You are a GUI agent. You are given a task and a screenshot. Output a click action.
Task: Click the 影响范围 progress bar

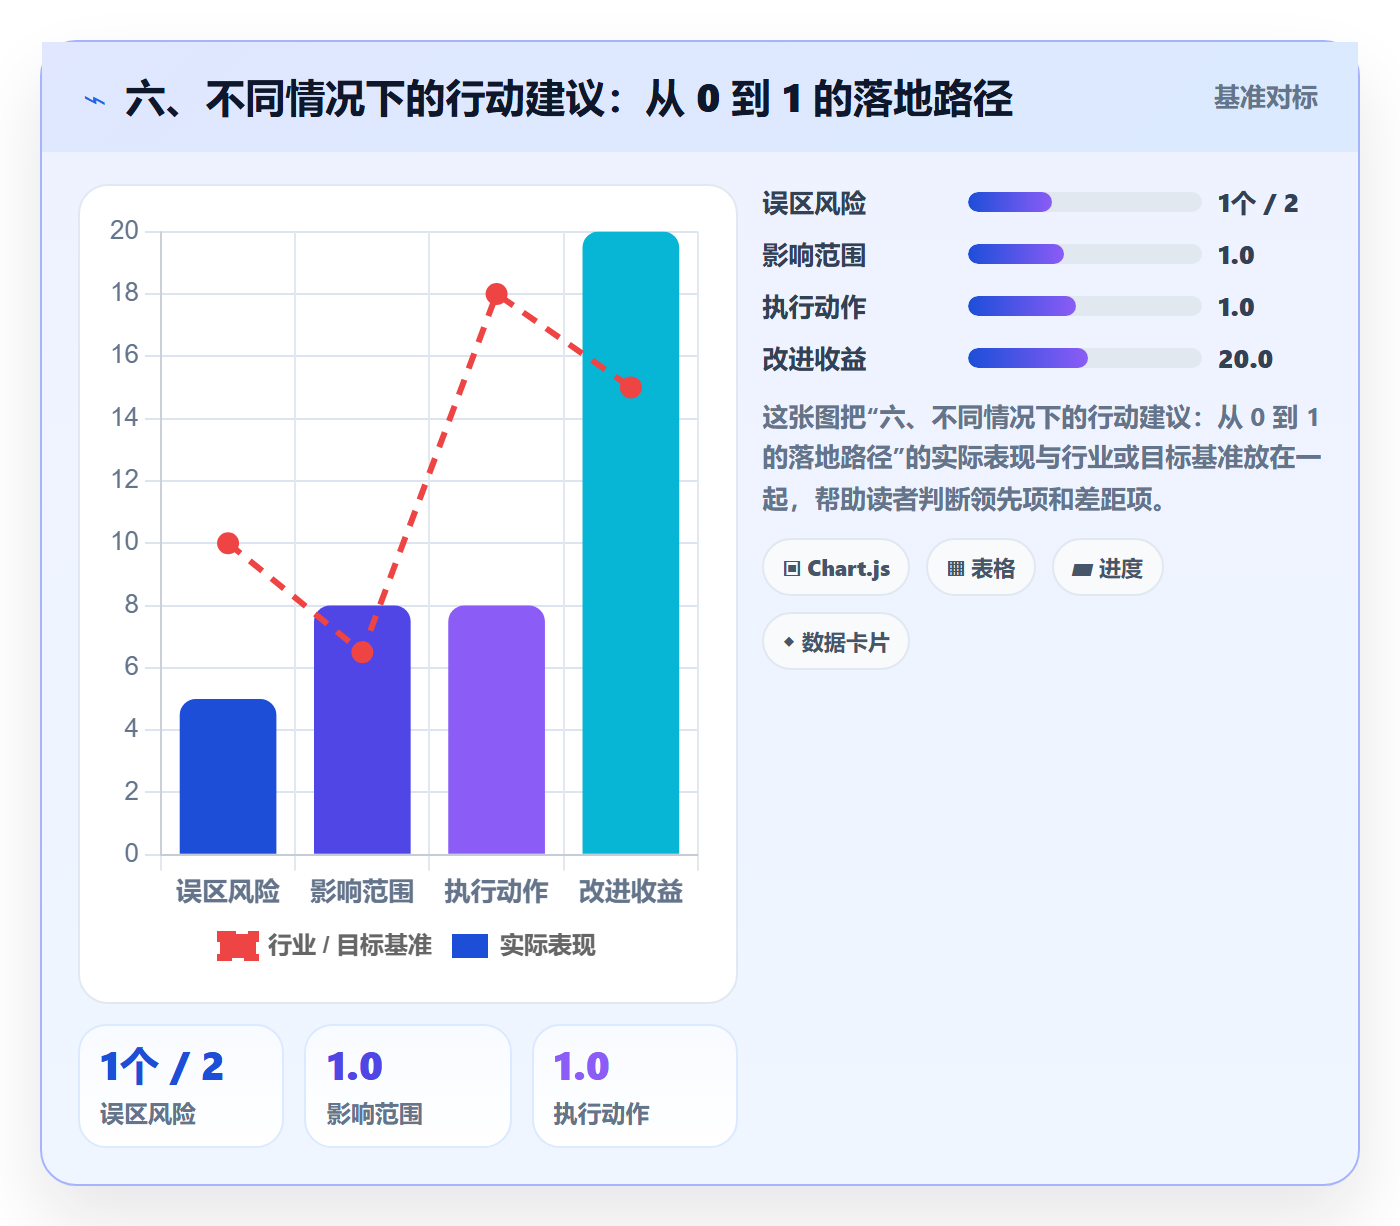click(x=1084, y=255)
